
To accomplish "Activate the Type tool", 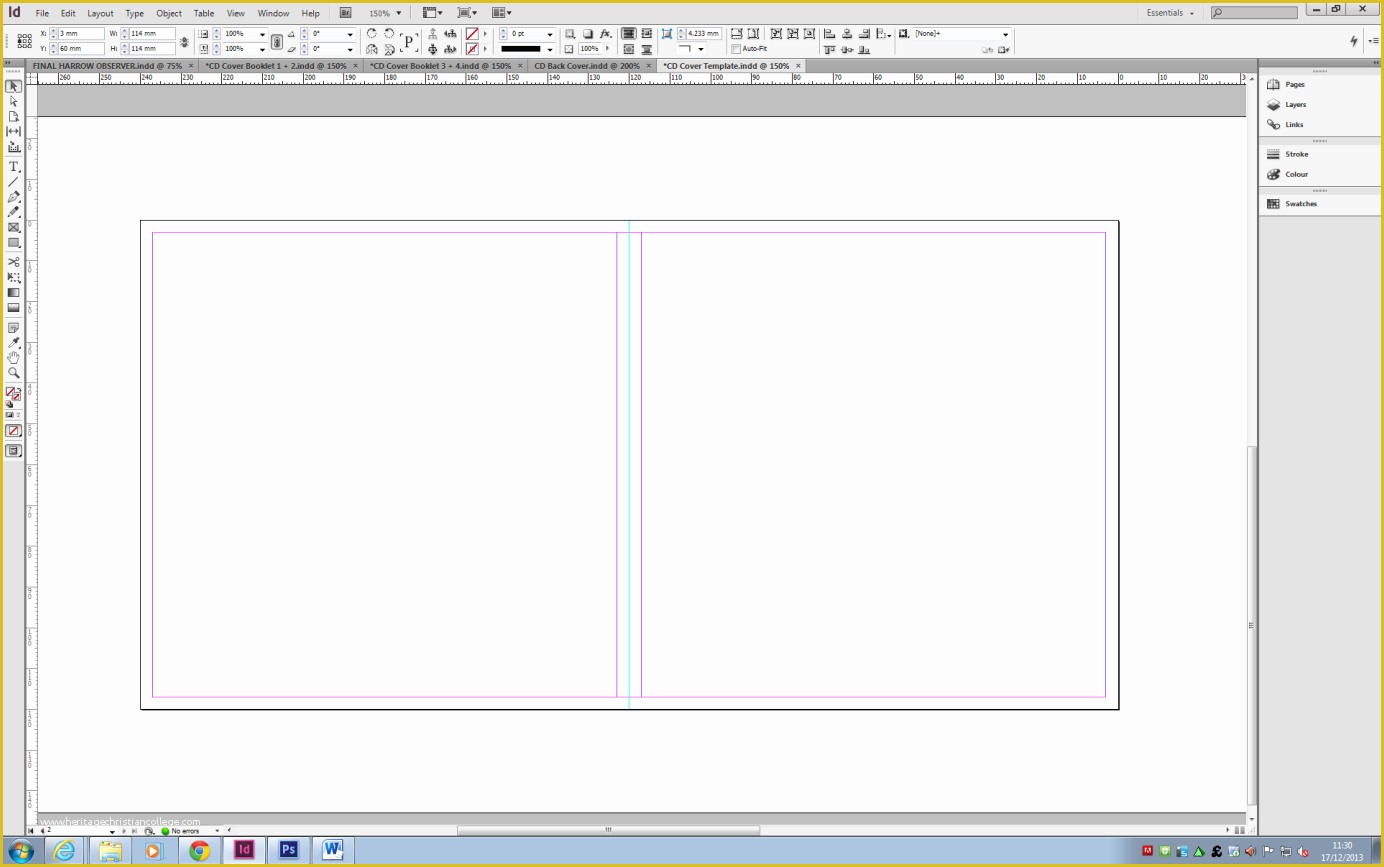I will point(13,167).
